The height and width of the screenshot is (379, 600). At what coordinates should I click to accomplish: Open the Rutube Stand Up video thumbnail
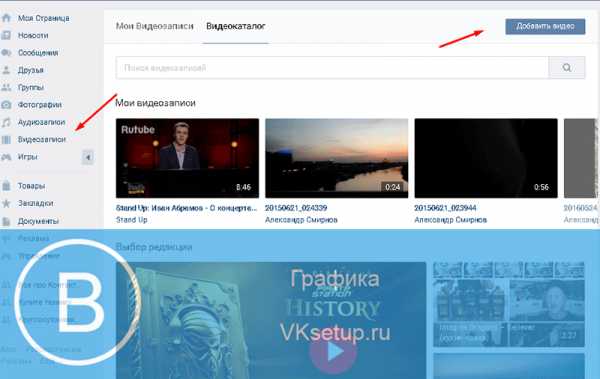point(188,158)
